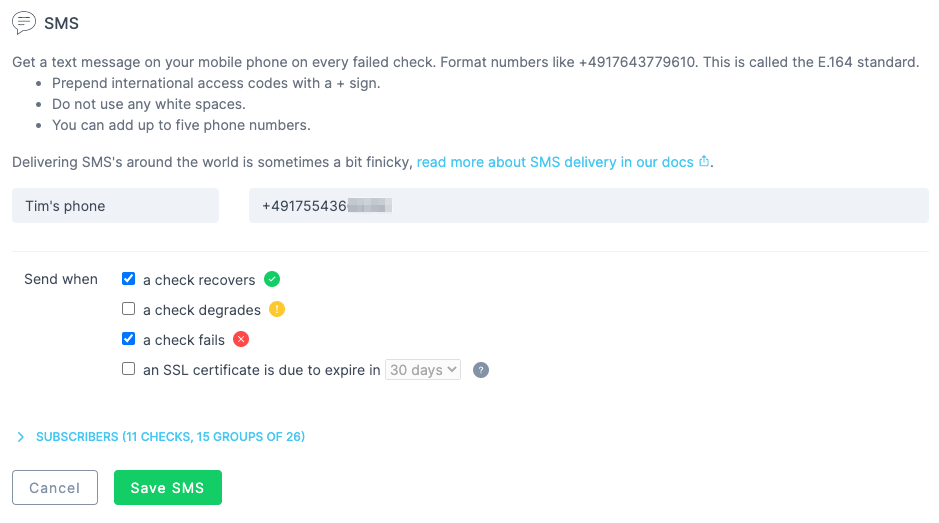Expand the Subscribers section chevron
The width and height of the screenshot is (939, 523).
[x=21, y=437]
